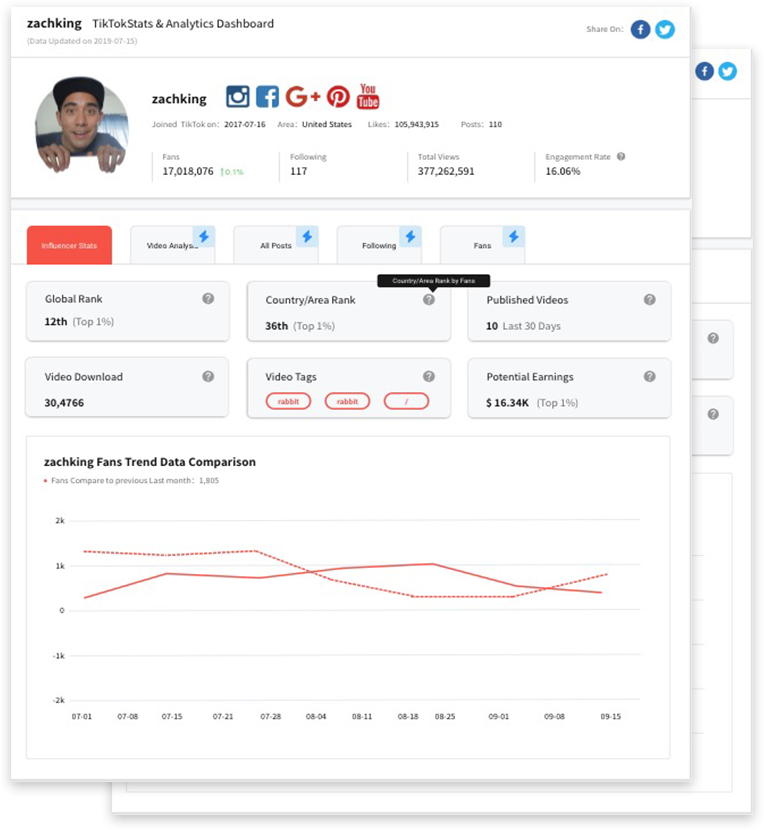This screenshot has height=830, width=764.
Task: Click Following count 117
Action: [x=299, y=171]
